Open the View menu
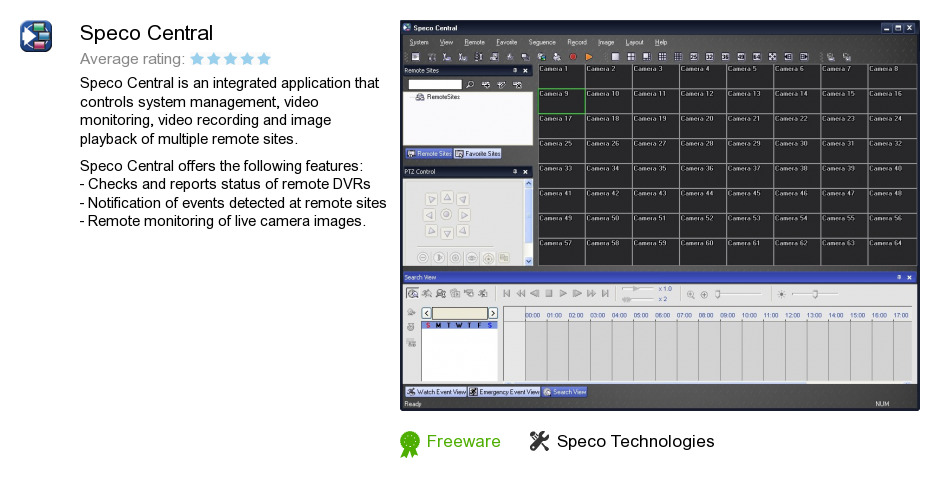Viewport: 940px width, 488px height. [x=446, y=43]
